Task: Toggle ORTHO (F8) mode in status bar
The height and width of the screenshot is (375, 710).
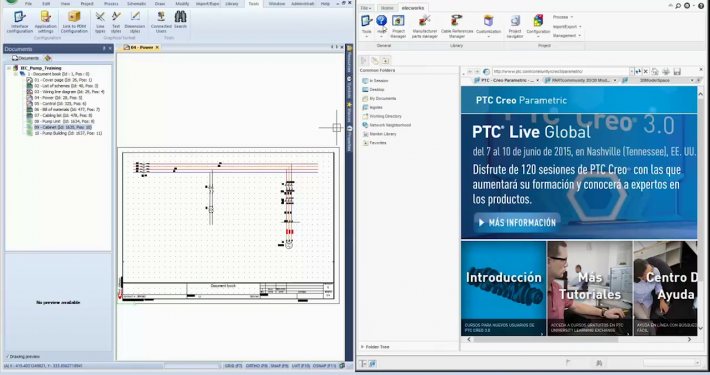Action: [256, 365]
